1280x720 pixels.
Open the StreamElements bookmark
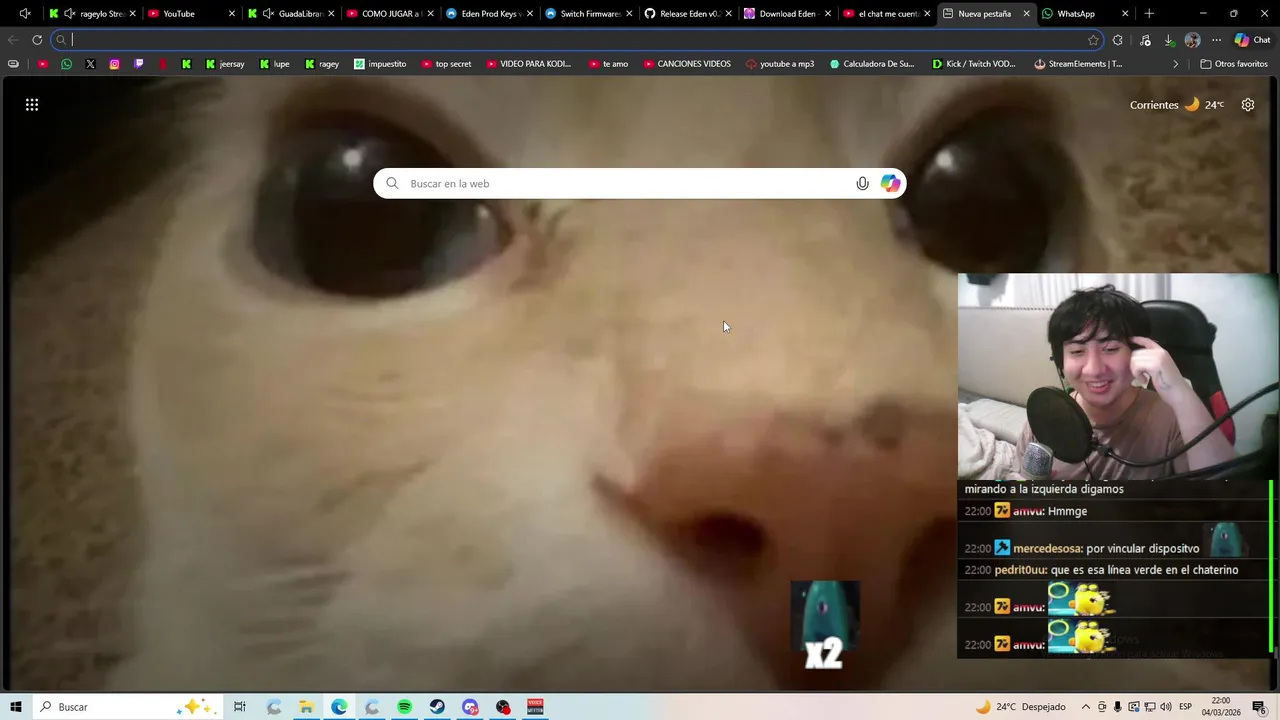(x=1078, y=64)
